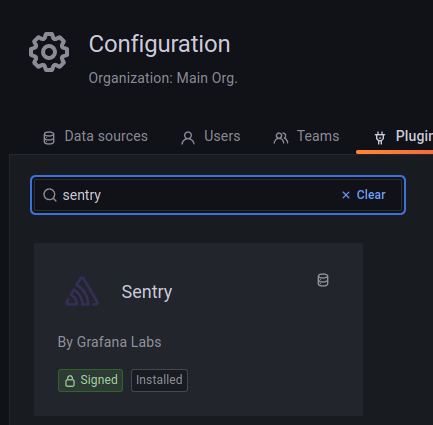Image resolution: width=433 pixels, height=425 pixels.
Task: Click the user icon beside Users
Action: 188,138
